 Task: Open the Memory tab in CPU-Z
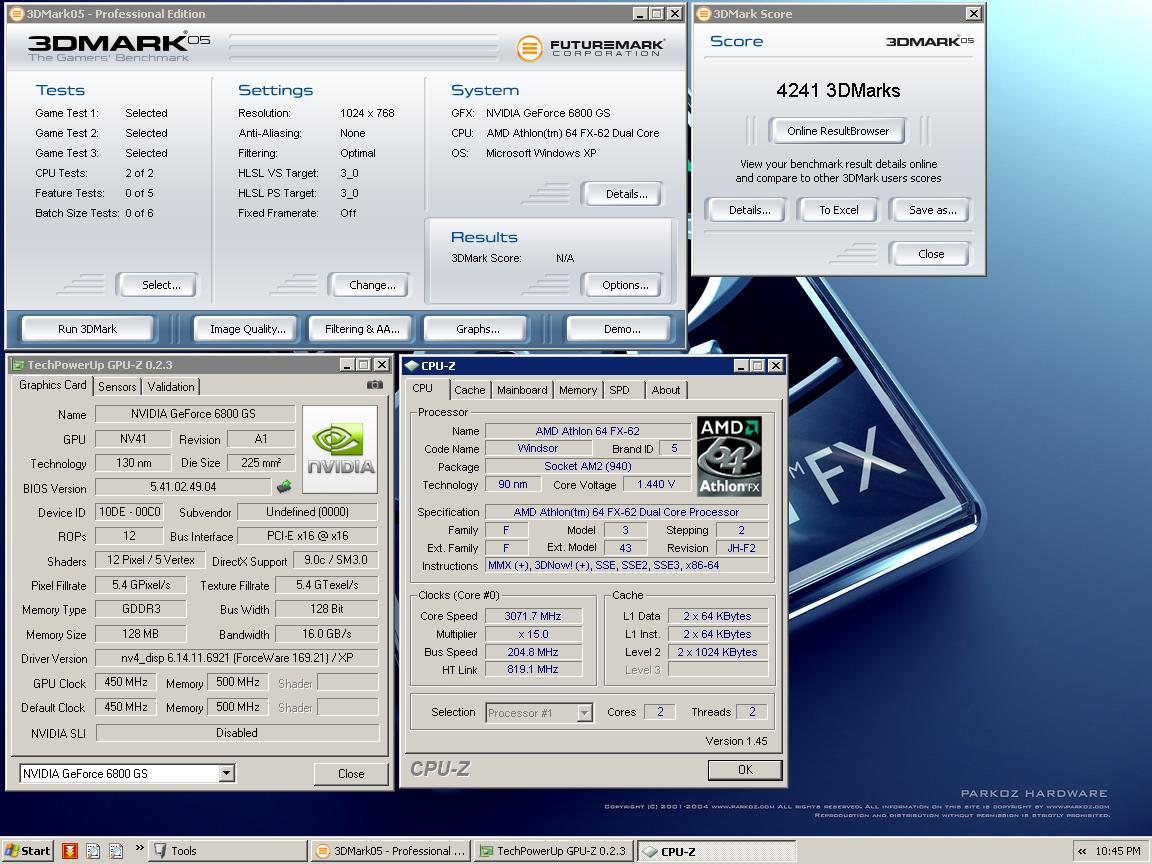coord(577,390)
